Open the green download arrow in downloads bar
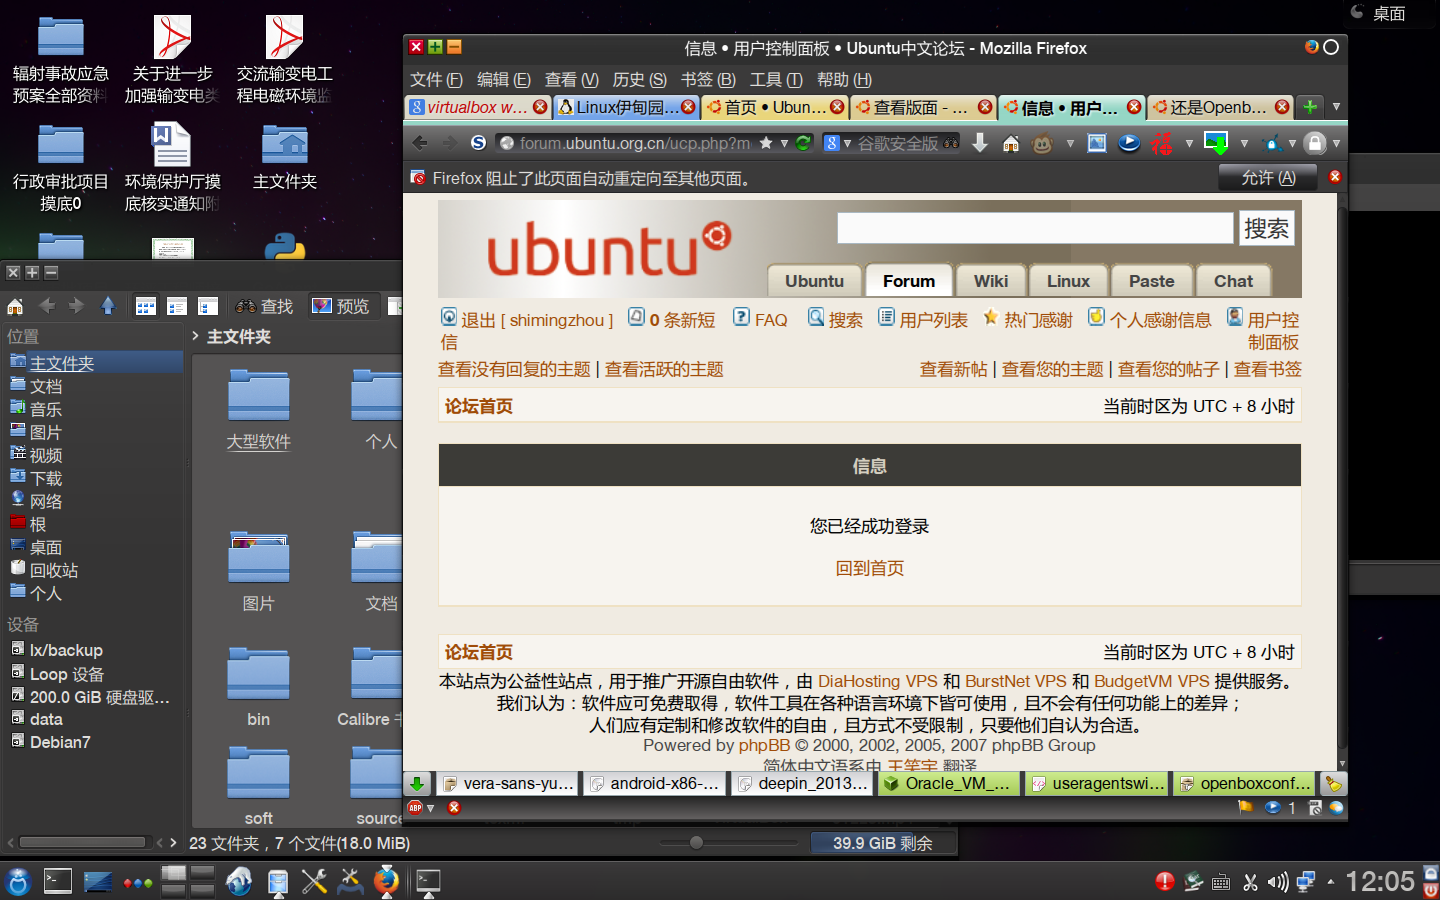The image size is (1440, 900). (417, 784)
